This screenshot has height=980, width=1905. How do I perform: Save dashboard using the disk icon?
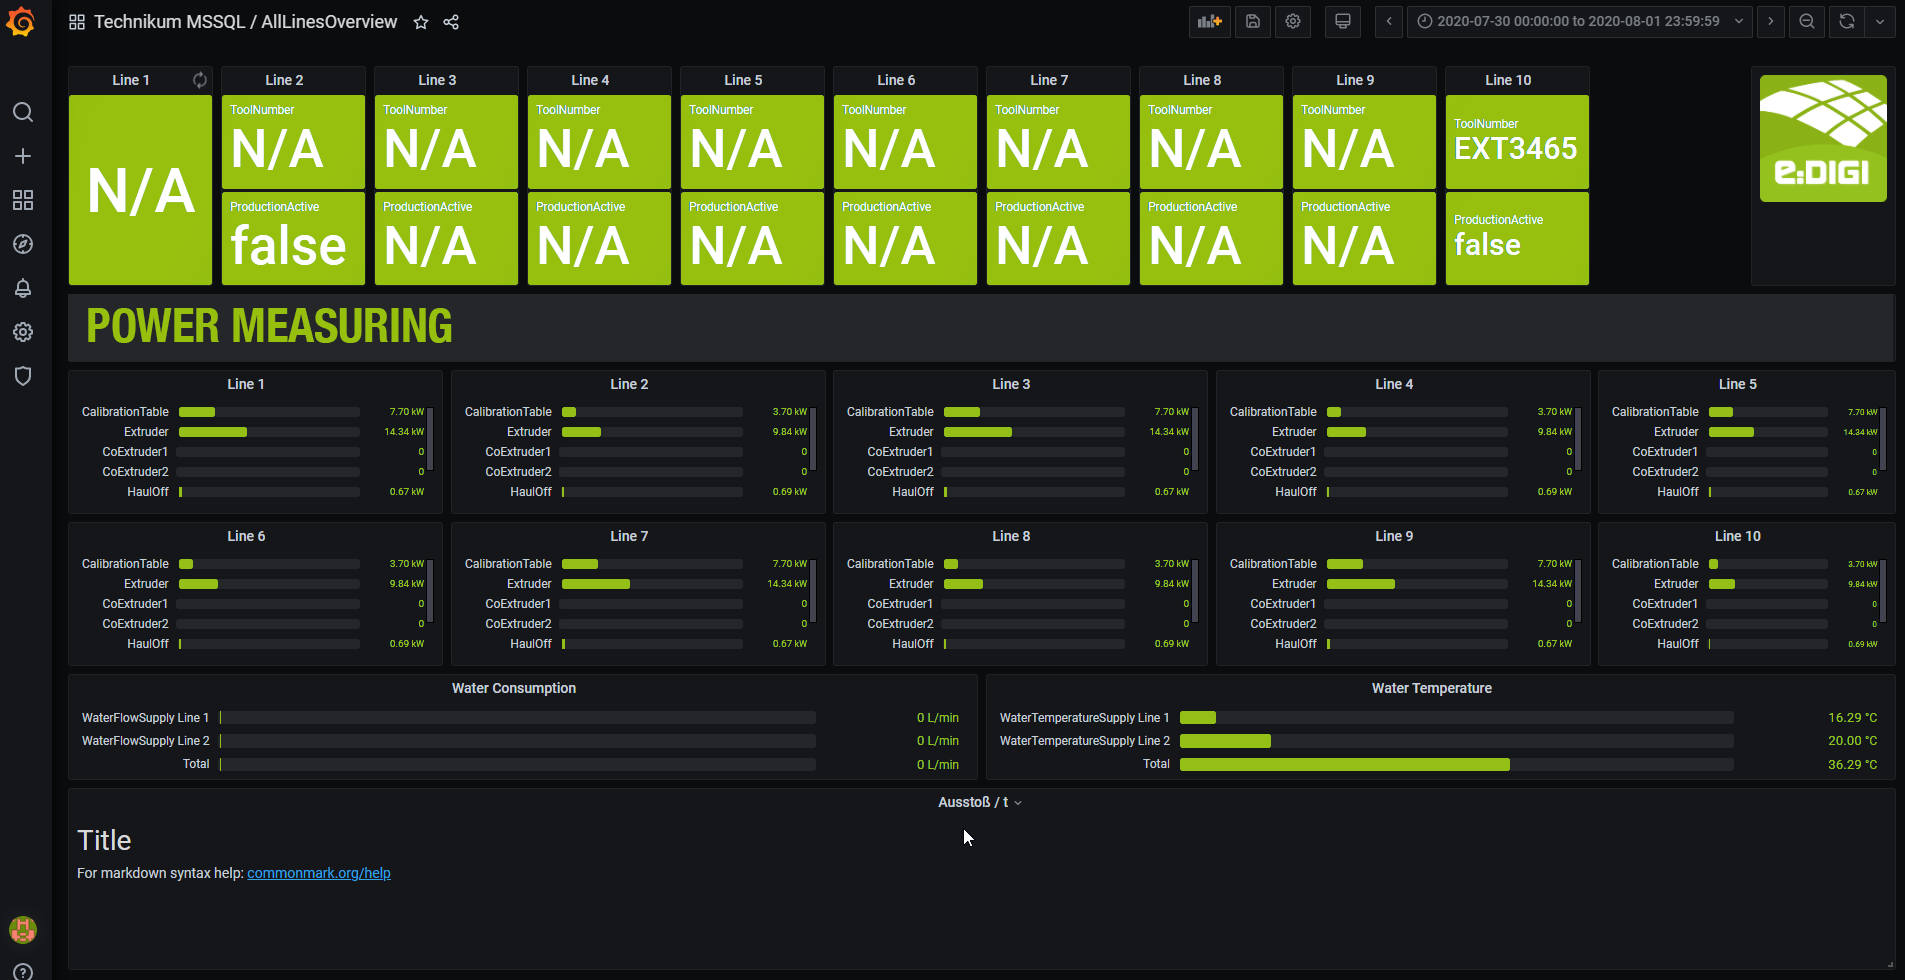pyautogui.click(x=1252, y=21)
